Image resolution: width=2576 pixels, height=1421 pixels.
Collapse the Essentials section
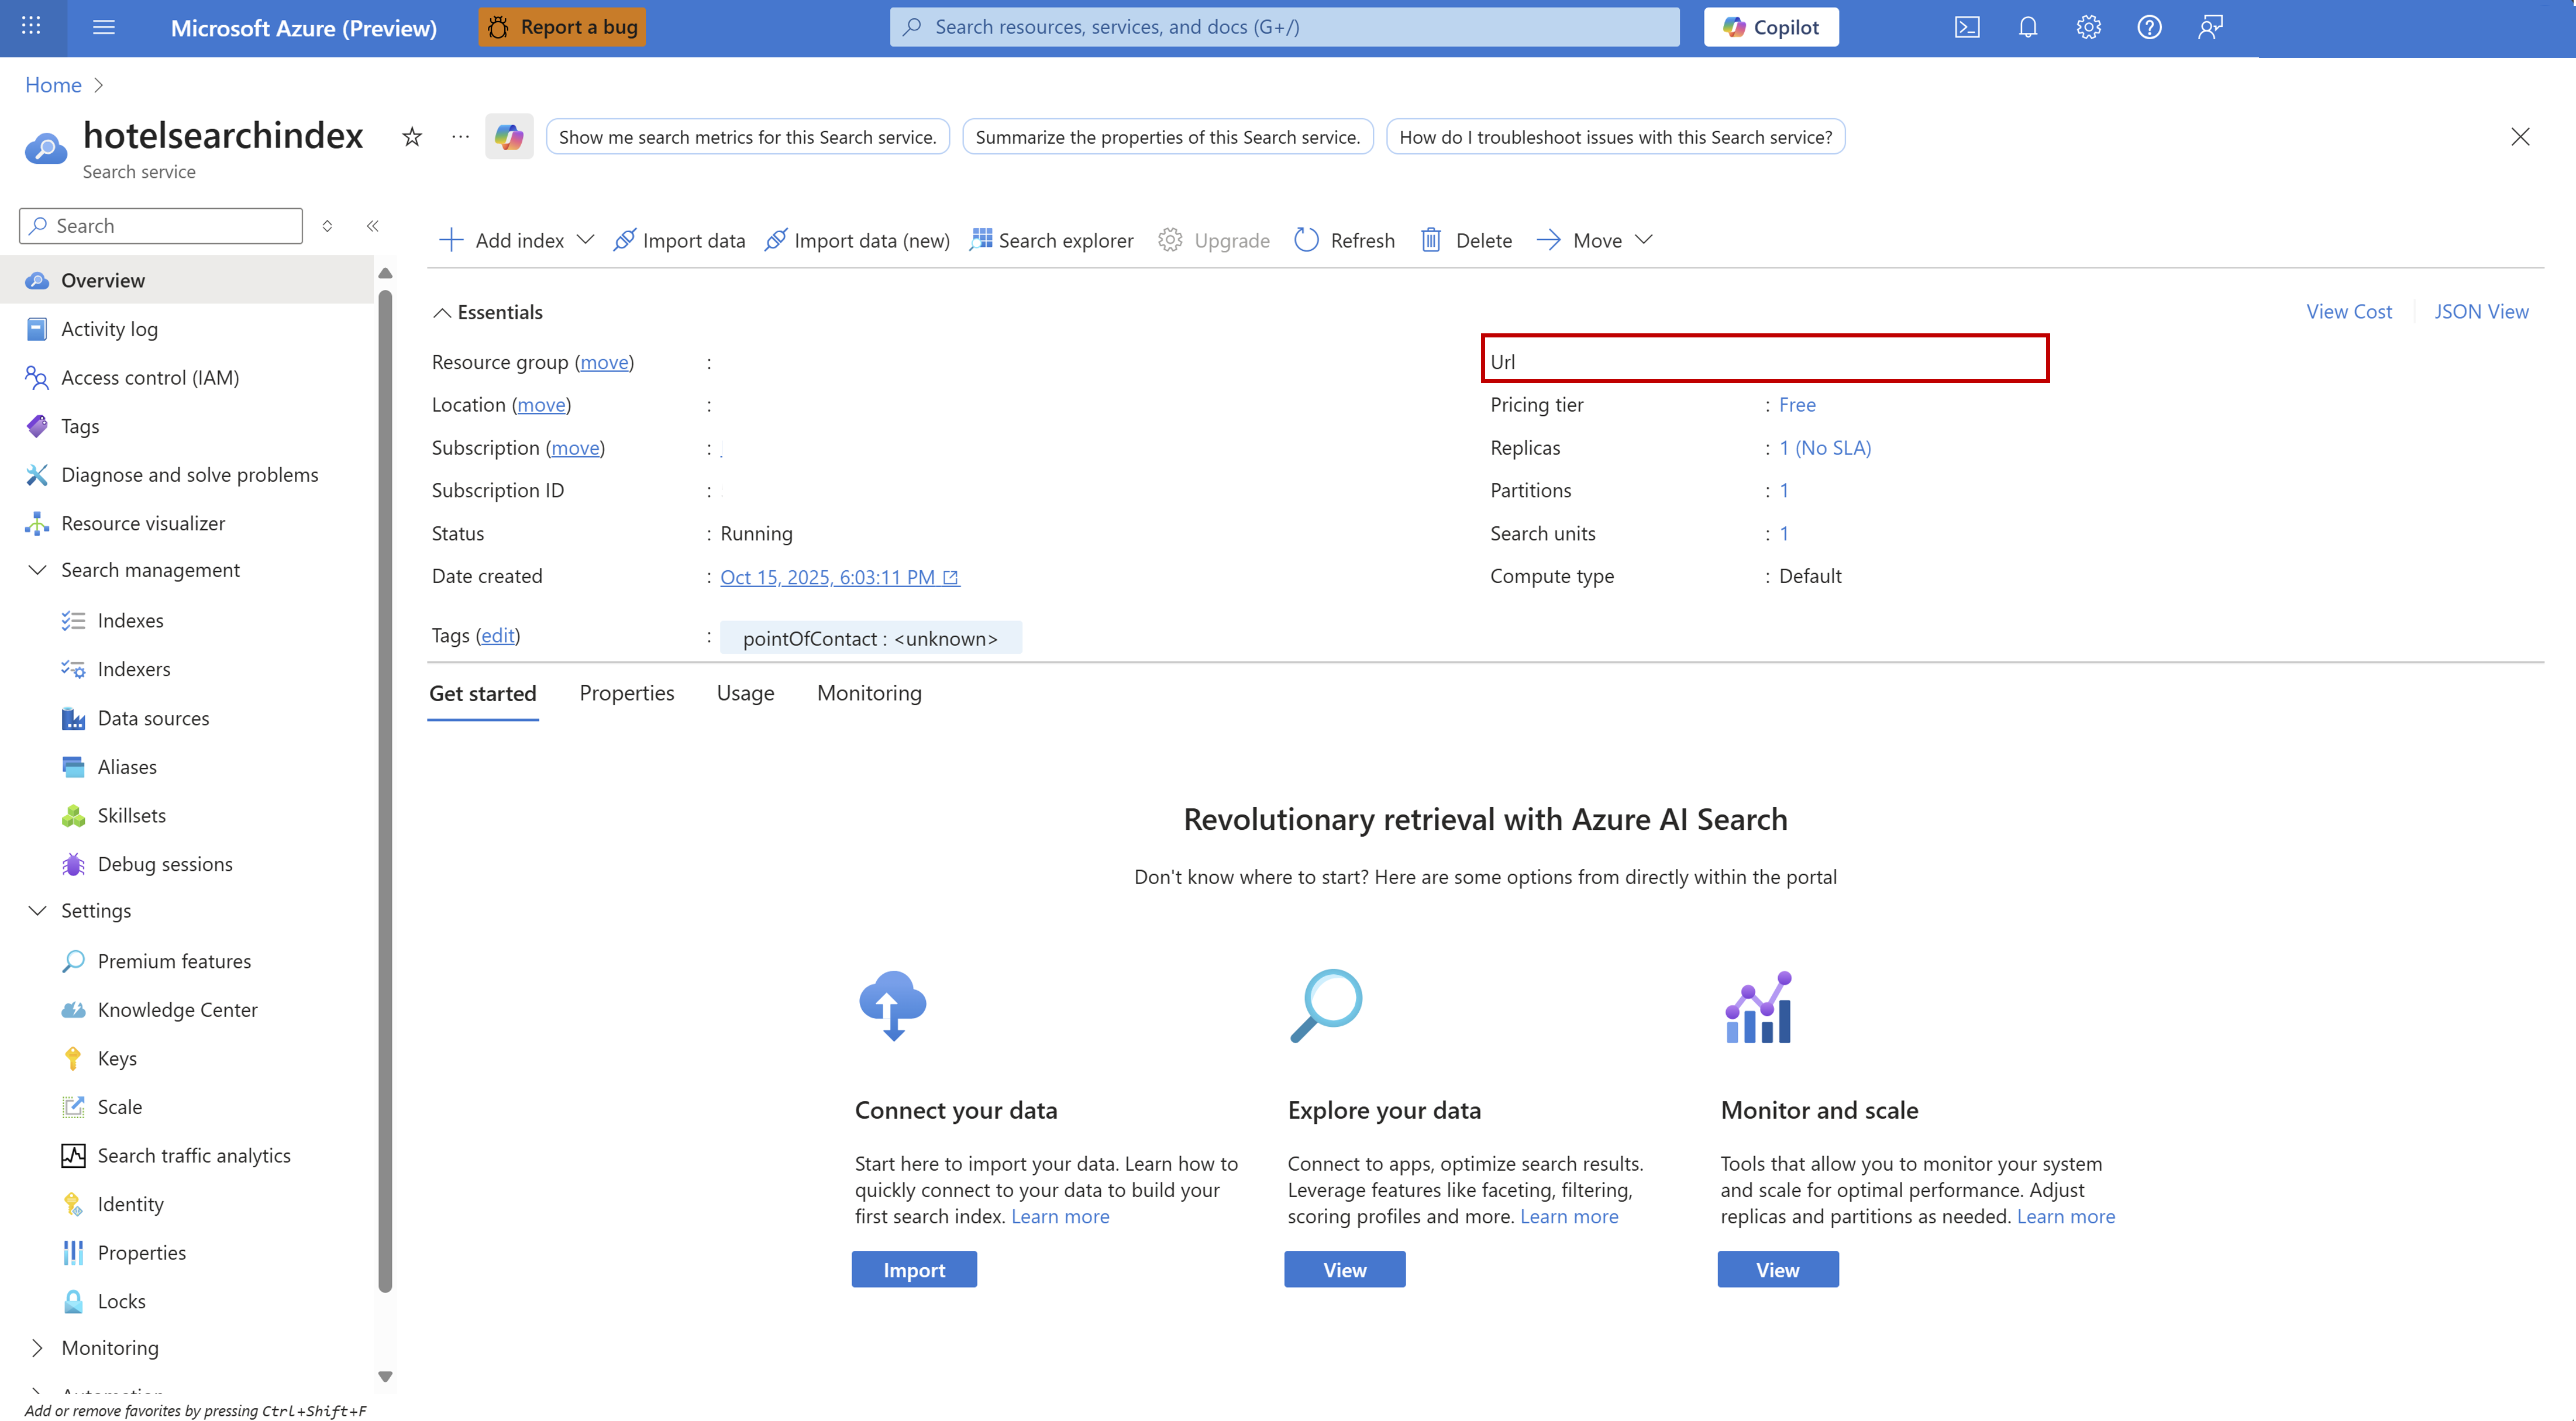click(441, 313)
